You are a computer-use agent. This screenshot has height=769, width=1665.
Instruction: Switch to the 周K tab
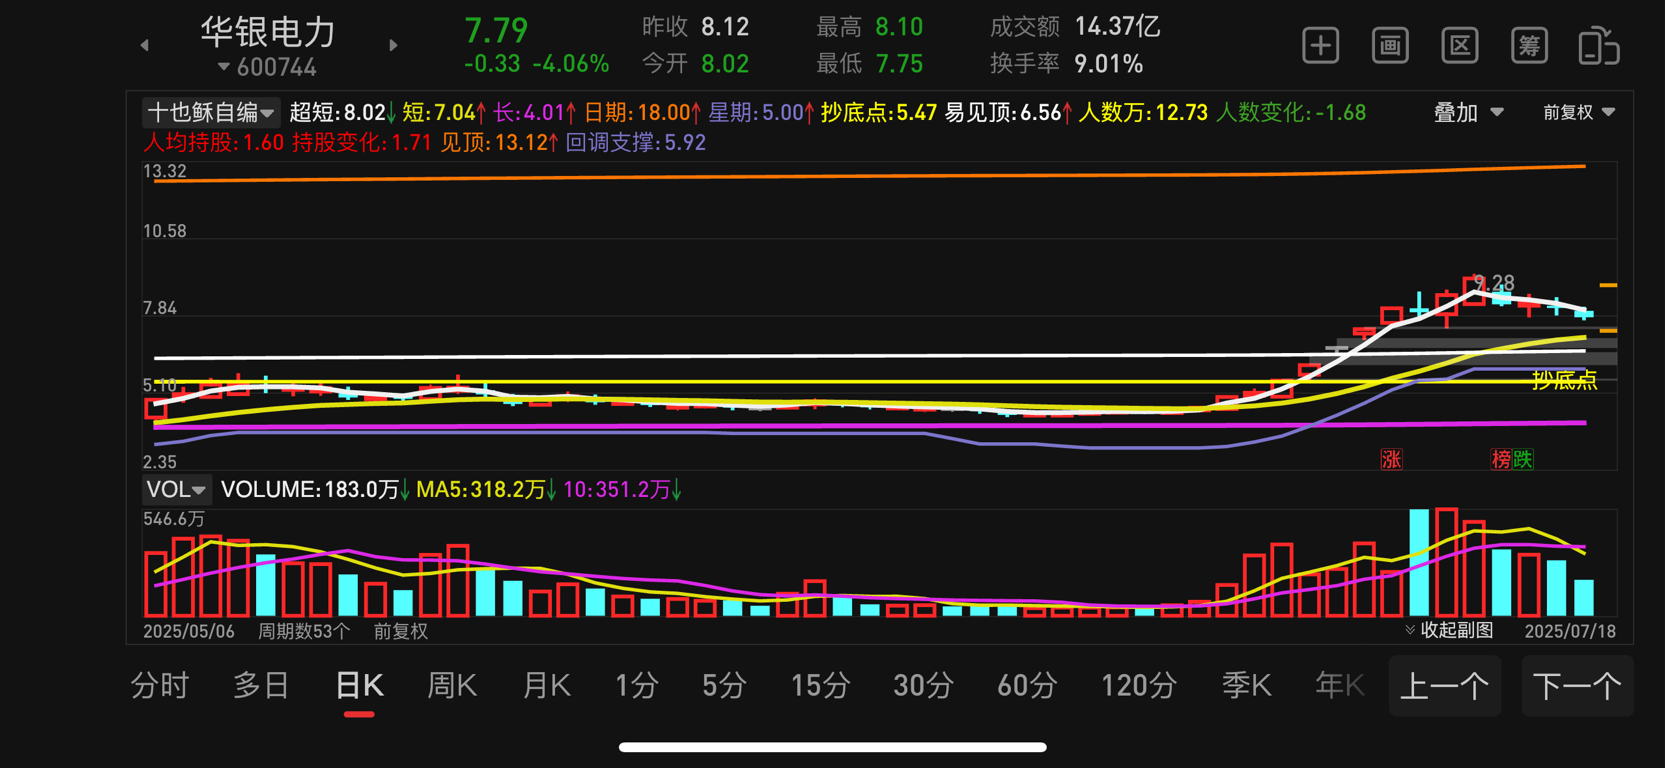click(x=452, y=686)
